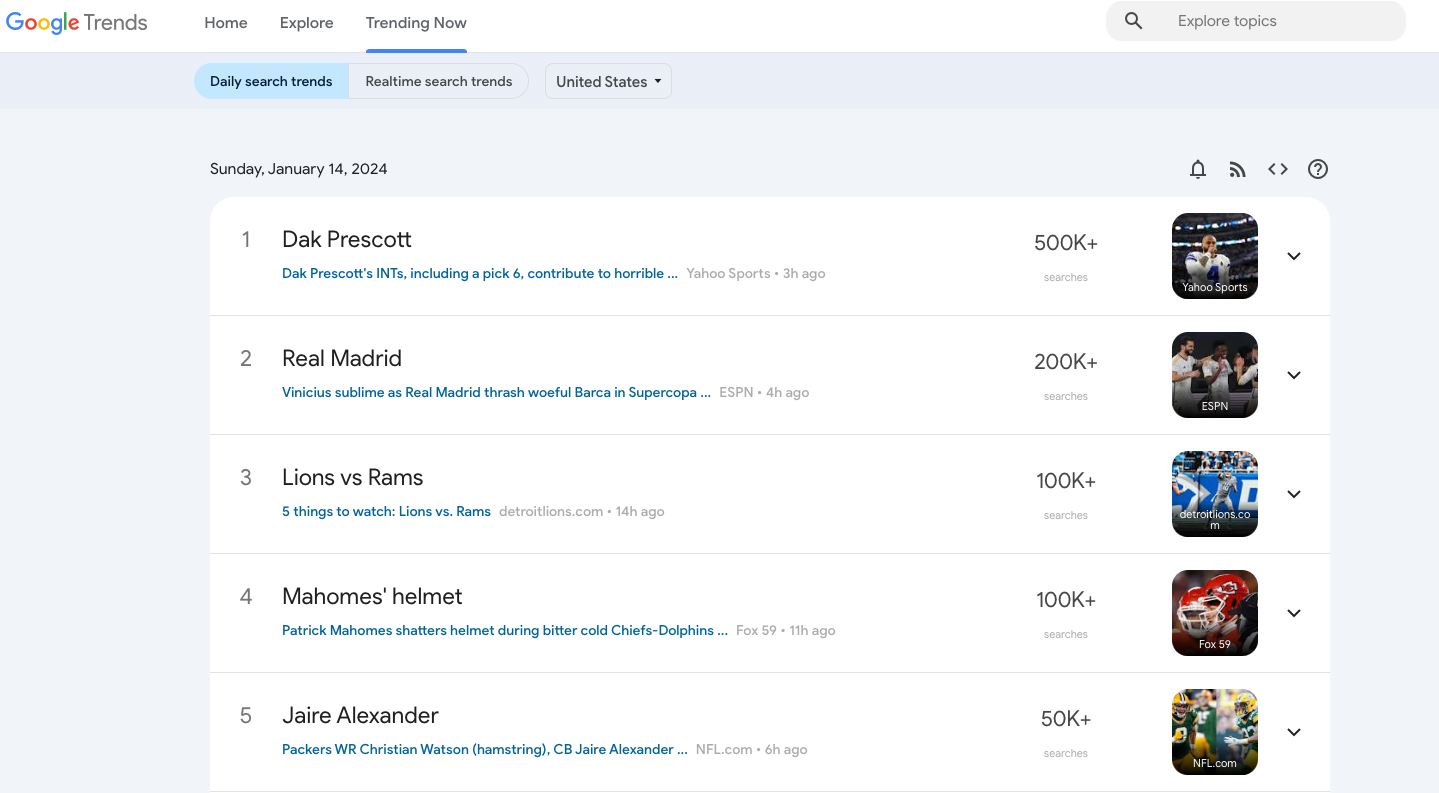Image resolution: width=1439 pixels, height=793 pixels.
Task: Expand the Mahomes' helmet trend chevron
Action: pos(1293,613)
